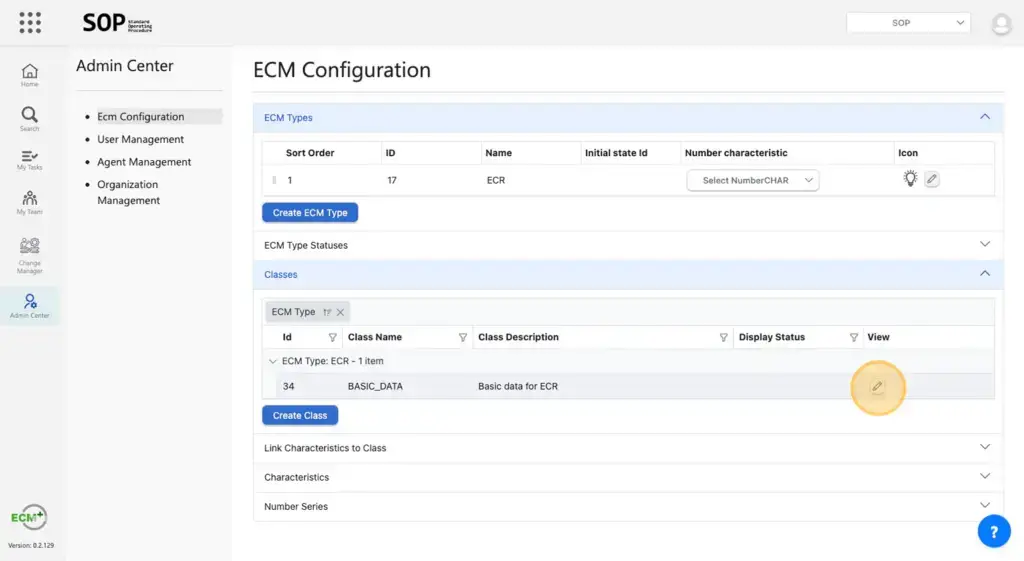Viewport: 1024px width, 561px height.
Task: Collapse the ECM Type: ECR group row
Action: coord(273,361)
